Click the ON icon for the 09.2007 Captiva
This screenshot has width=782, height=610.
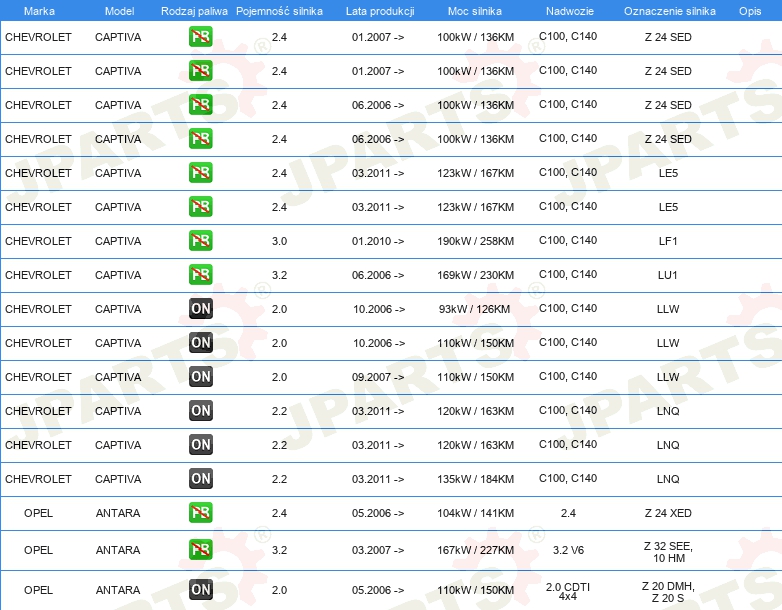(x=201, y=377)
